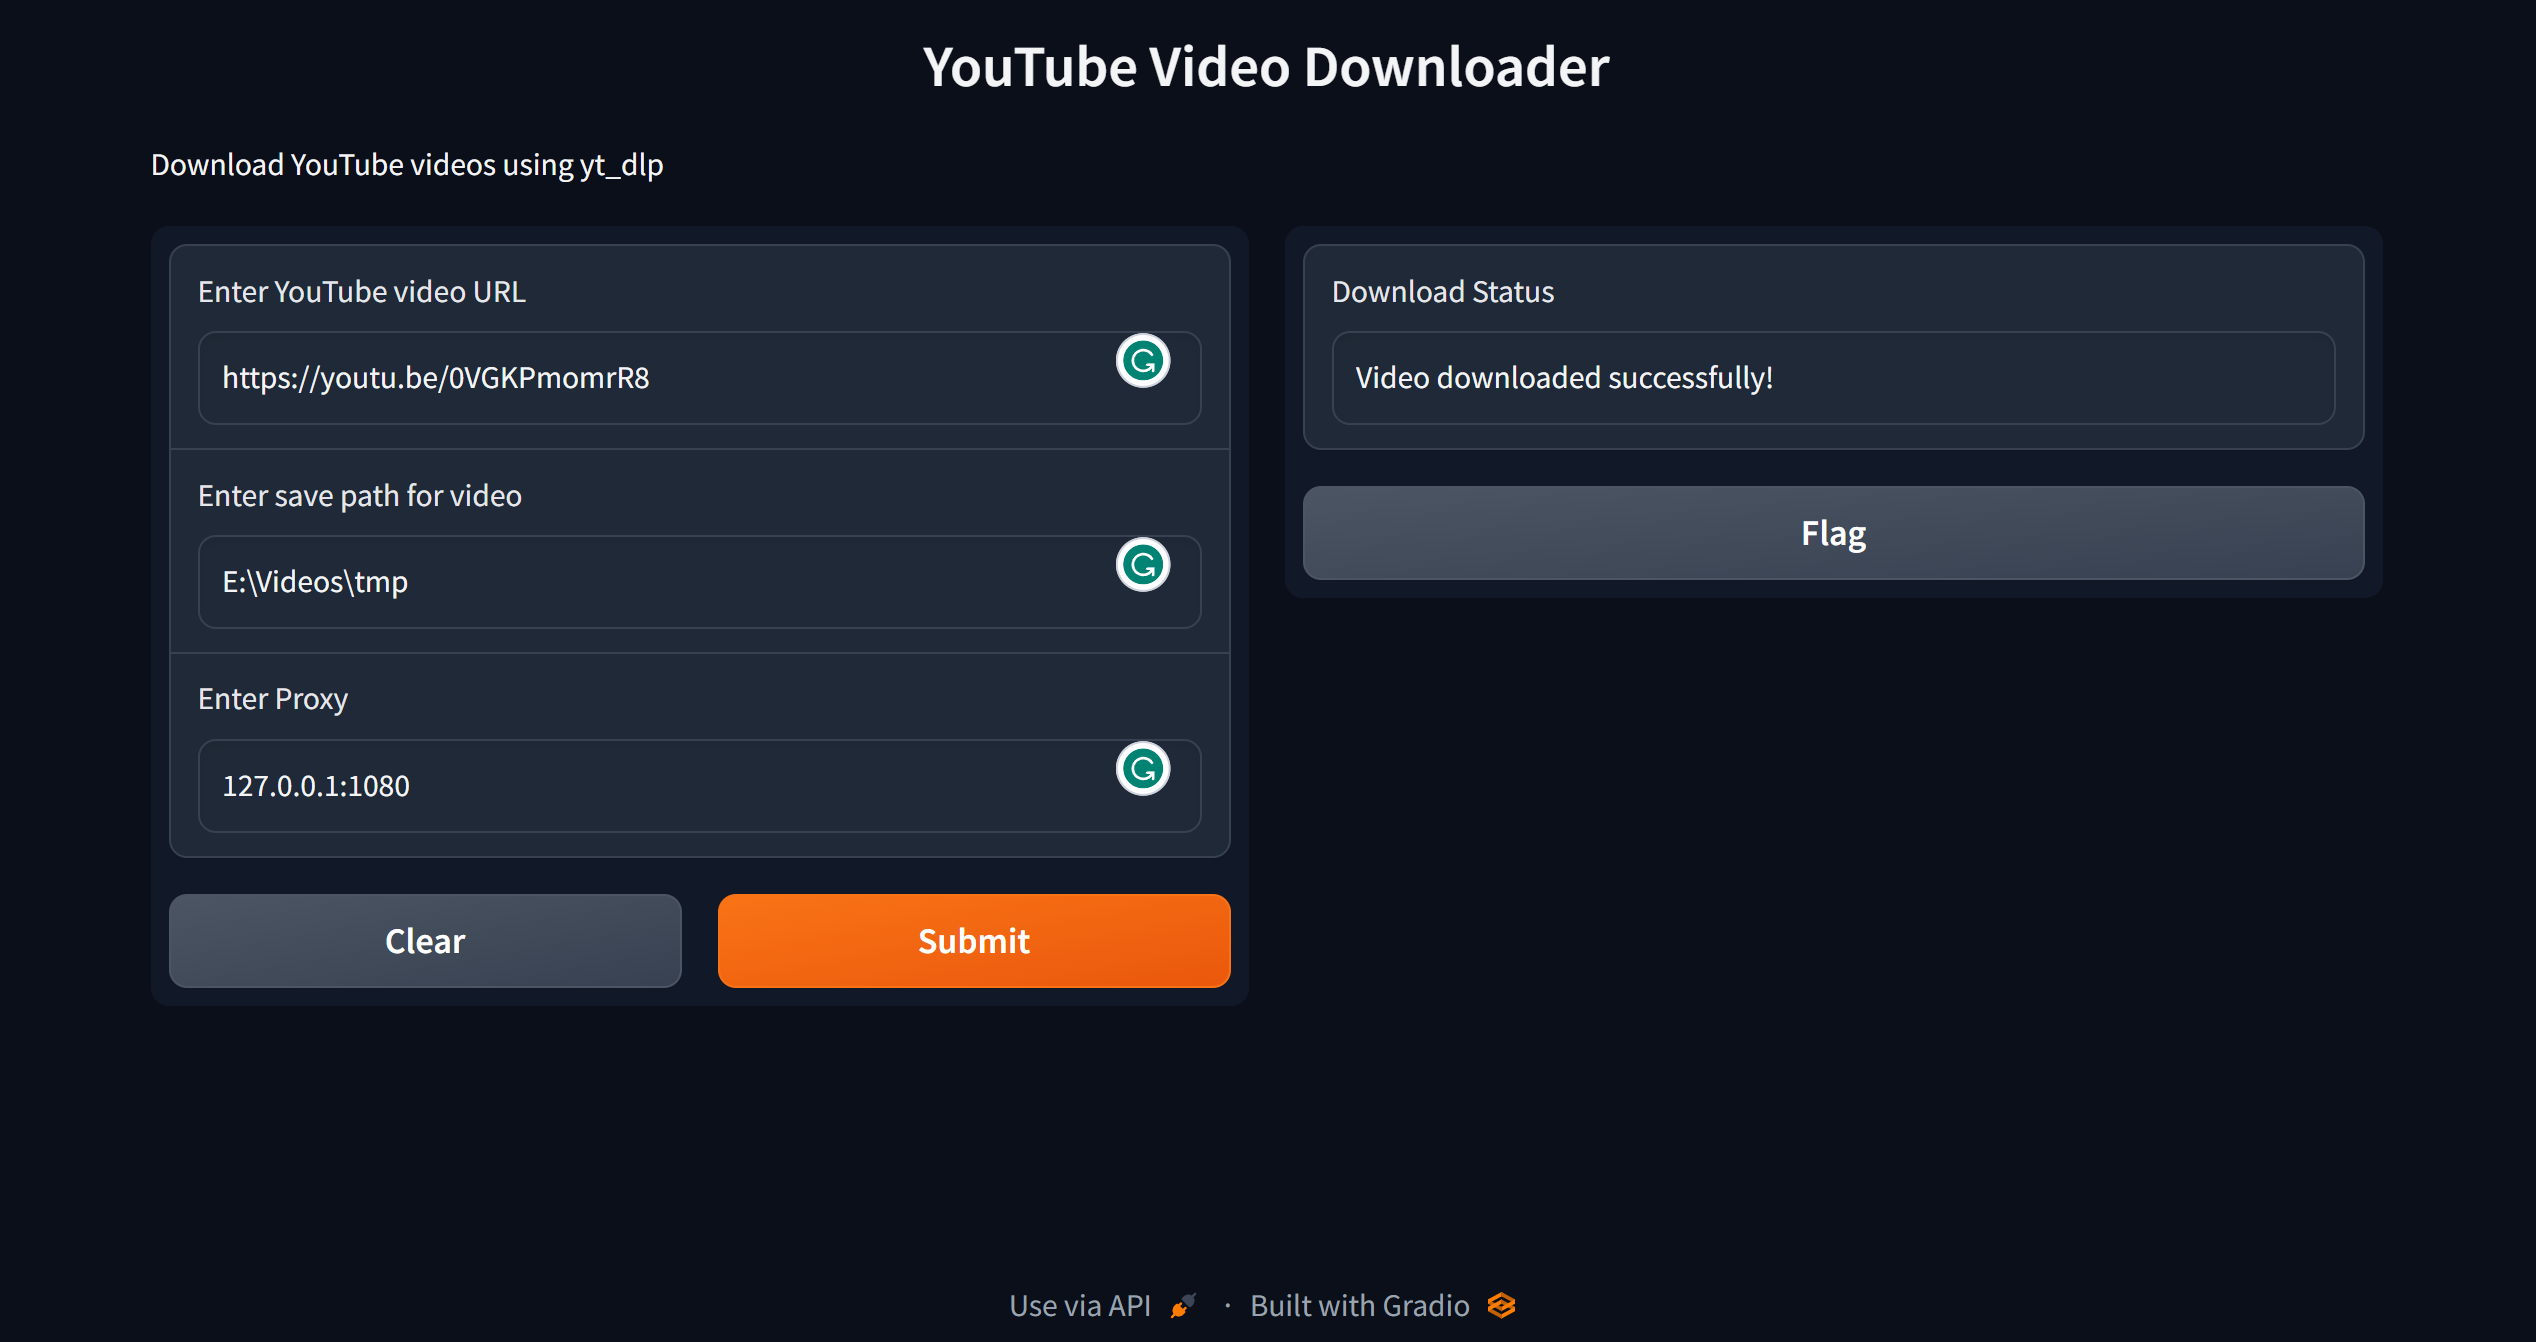Click the Enter Proxy label
2536x1342 pixels.
click(x=273, y=699)
